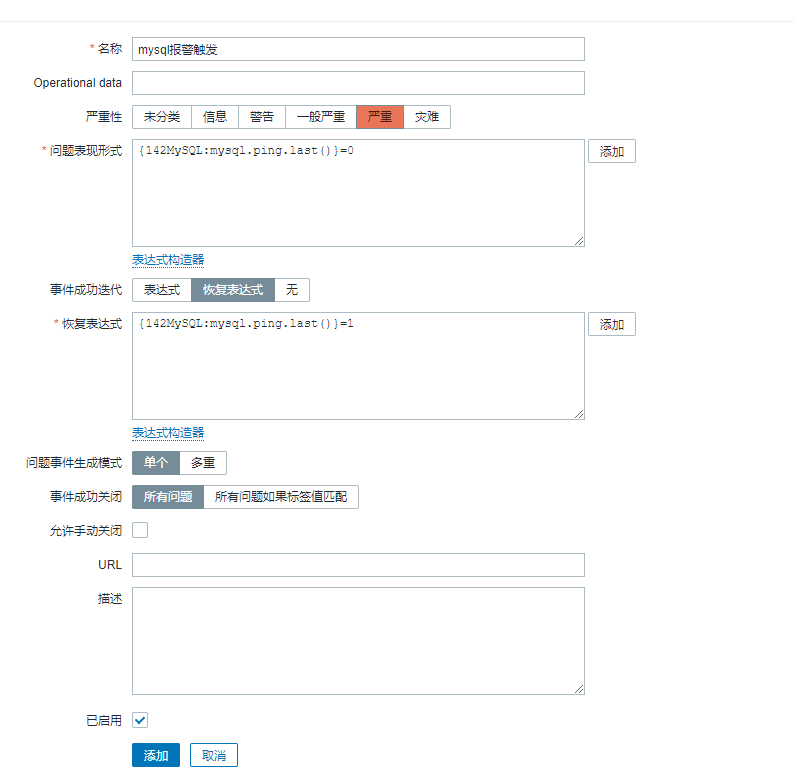Click 添加 next to recovery expression
Screen dimensions: 794x773
[x=612, y=324]
